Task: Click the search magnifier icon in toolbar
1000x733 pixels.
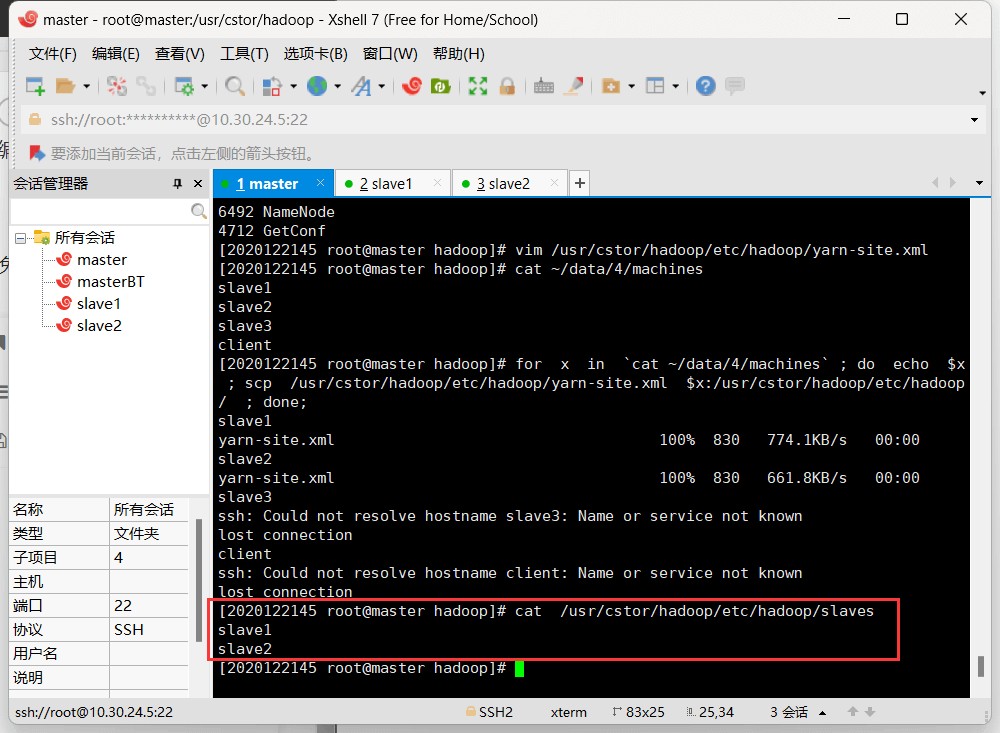Action: pyautogui.click(x=235, y=86)
